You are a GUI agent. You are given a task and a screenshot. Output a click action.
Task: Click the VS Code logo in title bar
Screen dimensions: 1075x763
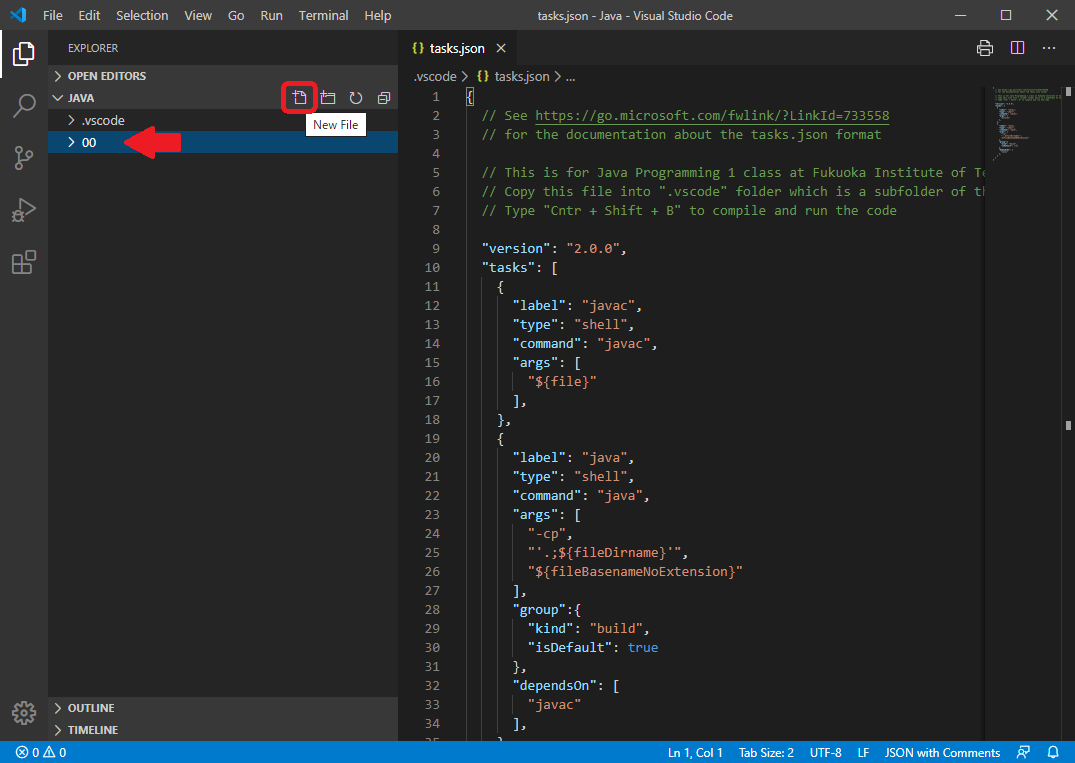pos(19,15)
